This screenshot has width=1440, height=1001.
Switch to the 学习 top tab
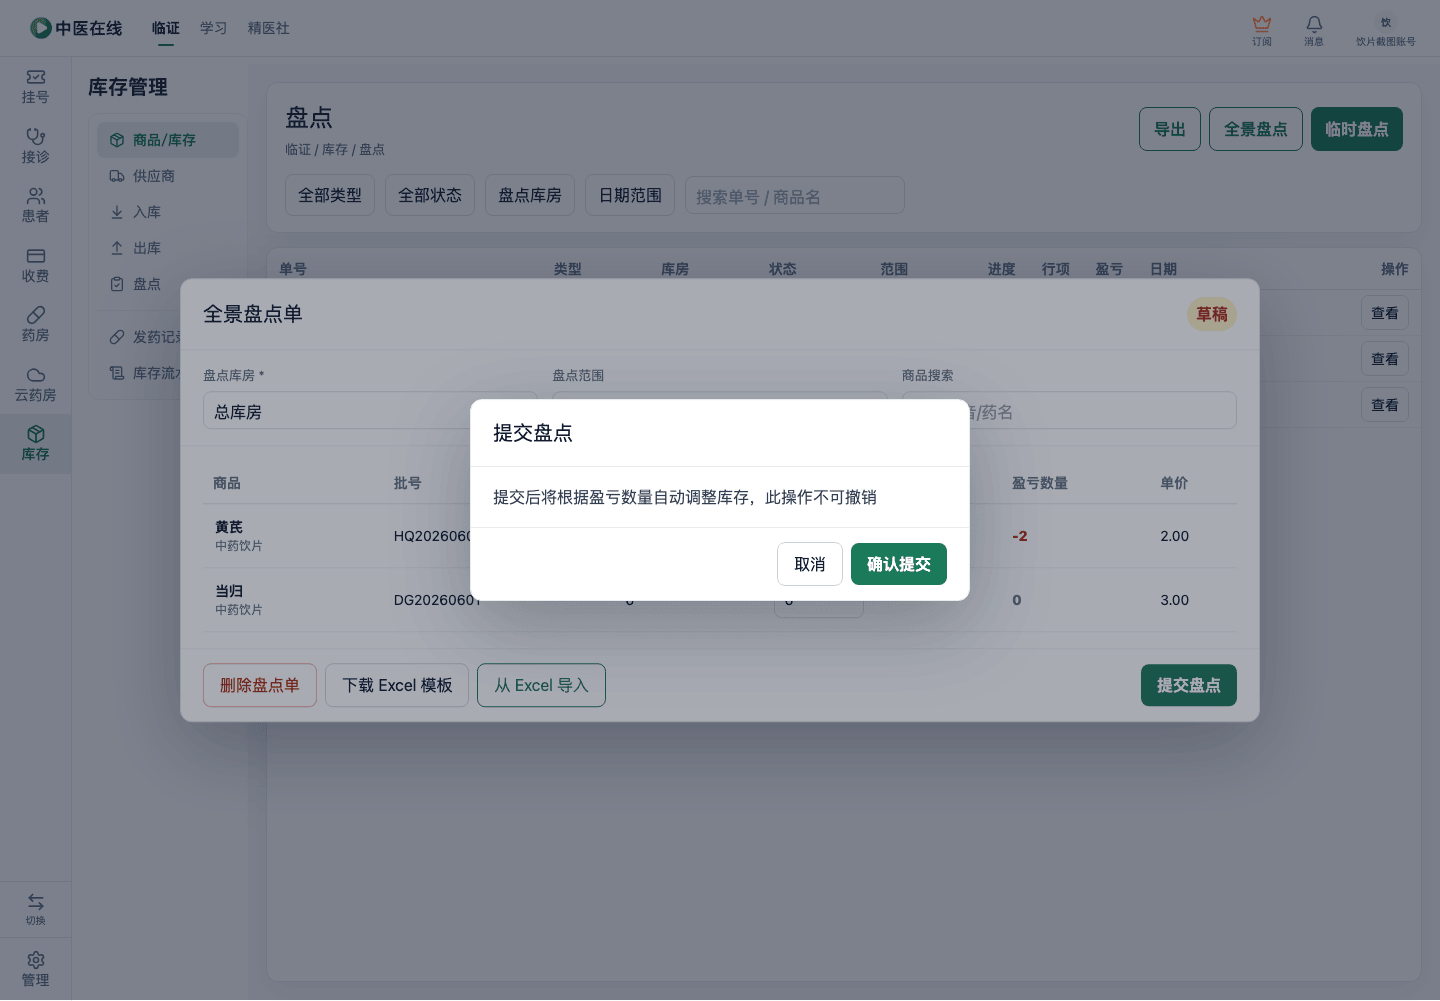click(213, 28)
